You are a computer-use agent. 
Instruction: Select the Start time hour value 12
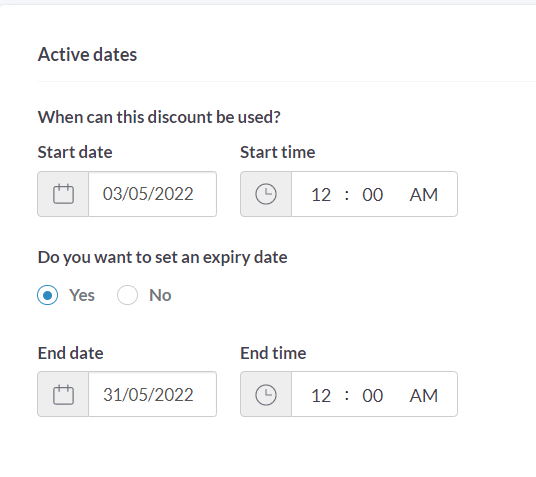tap(321, 195)
